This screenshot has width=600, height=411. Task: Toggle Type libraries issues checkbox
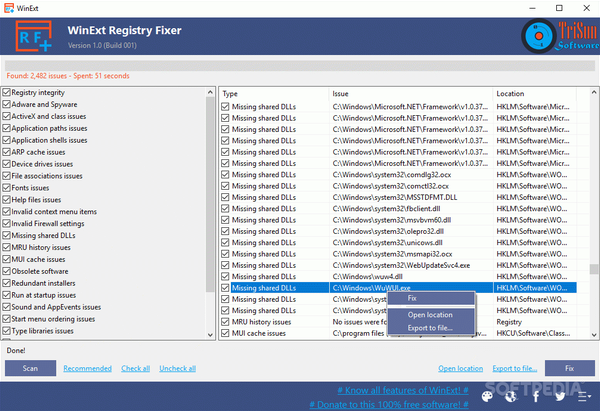coord(7,331)
